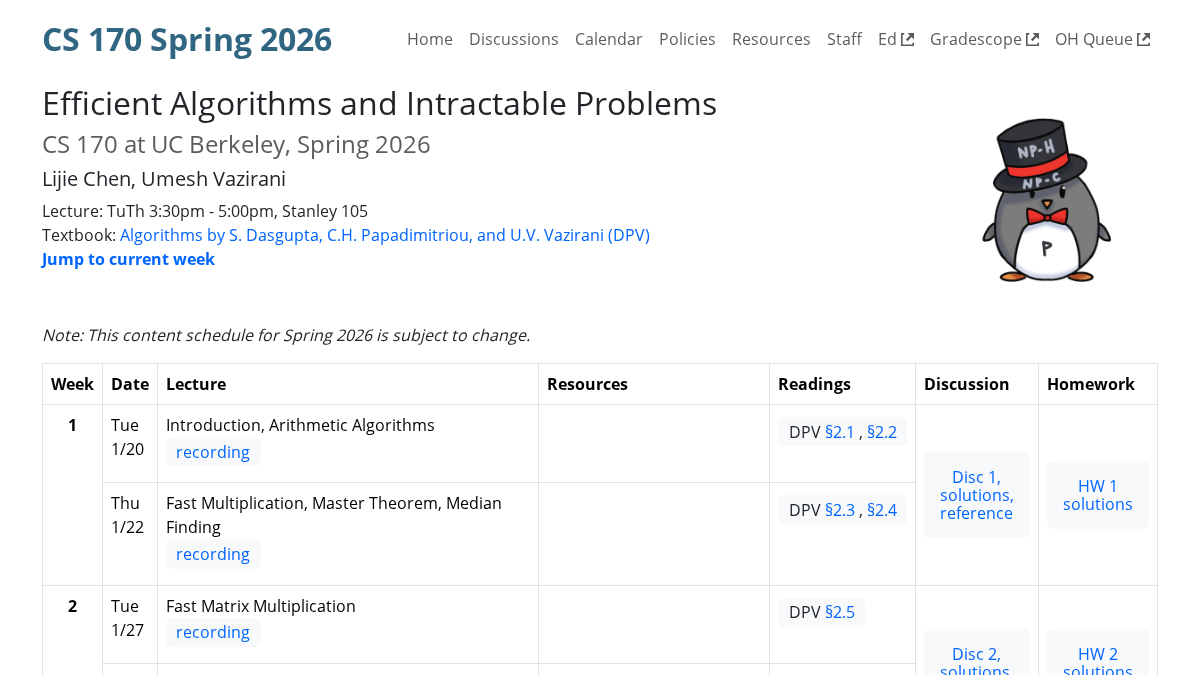Click the instructors line Lijie Chen, Umesh Vazirani
This screenshot has height=675, width=1200.
(x=164, y=179)
